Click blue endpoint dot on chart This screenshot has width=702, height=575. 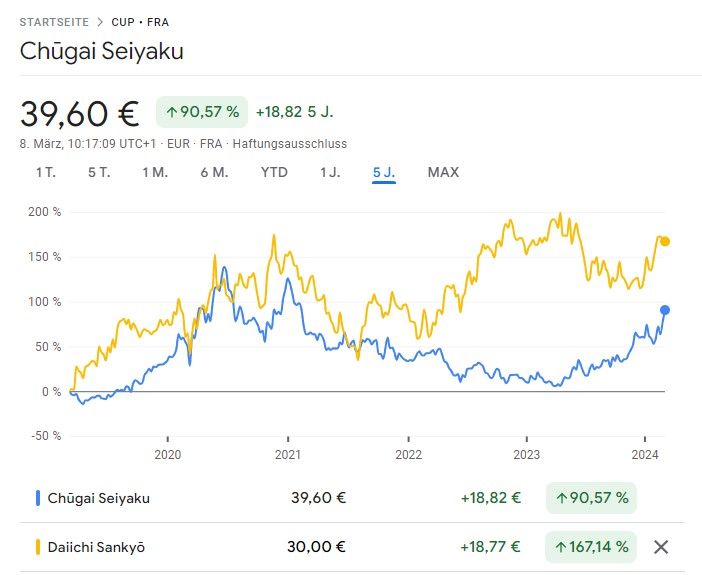coord(665,310)
